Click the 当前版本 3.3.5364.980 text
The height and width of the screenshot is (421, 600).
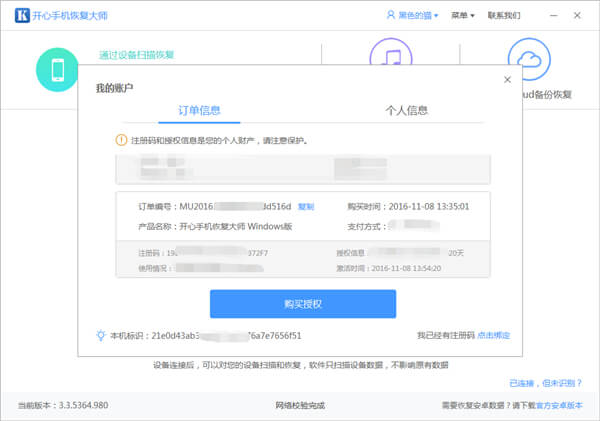(x=63, y=405)
